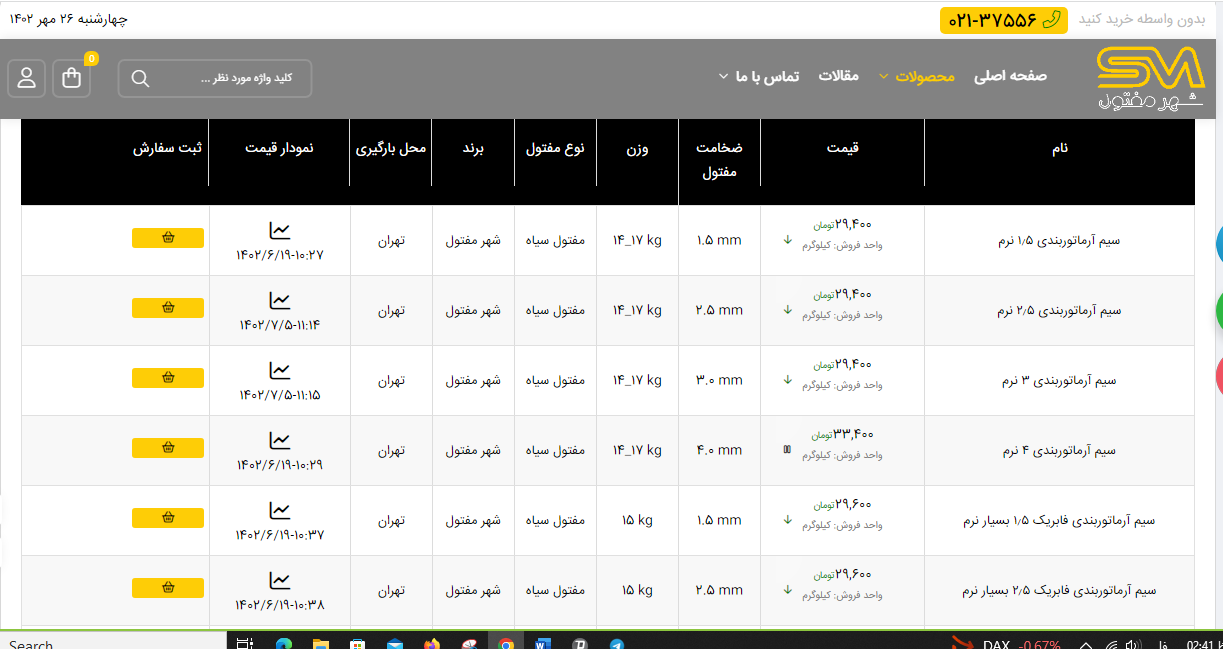The image size is (1223, 649).
Task: Open the shopping bag cart icon
Action: coord(72,78)
